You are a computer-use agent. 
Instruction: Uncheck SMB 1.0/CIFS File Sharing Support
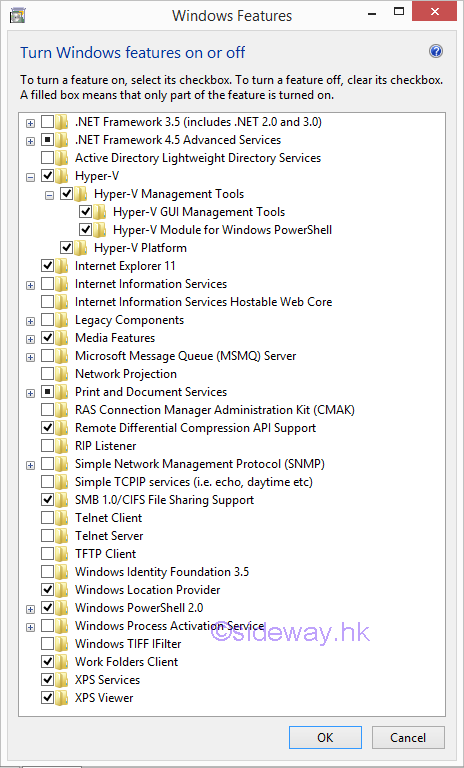[x=48, y=500]
